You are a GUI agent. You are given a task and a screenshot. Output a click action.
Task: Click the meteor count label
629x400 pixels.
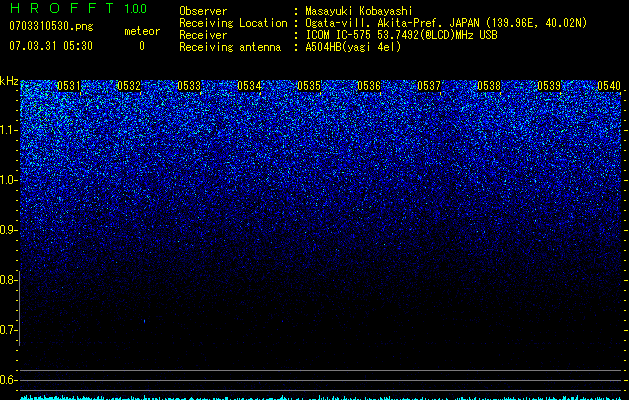pos(142,31)
